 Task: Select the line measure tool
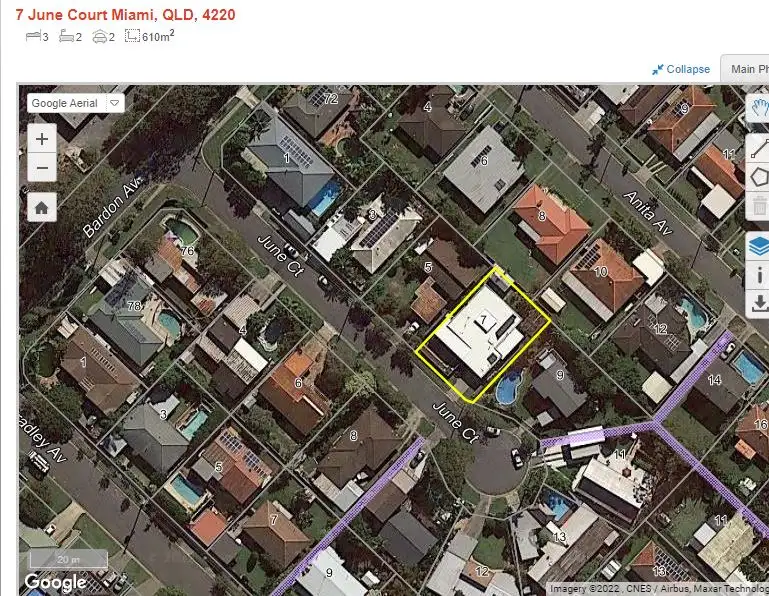point(758,147)
